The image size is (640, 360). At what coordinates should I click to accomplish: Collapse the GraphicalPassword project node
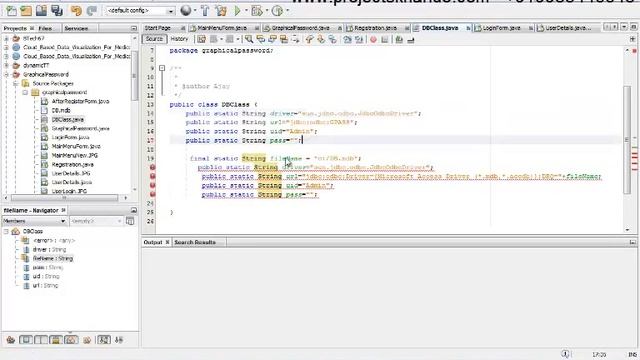click(6, 75)
